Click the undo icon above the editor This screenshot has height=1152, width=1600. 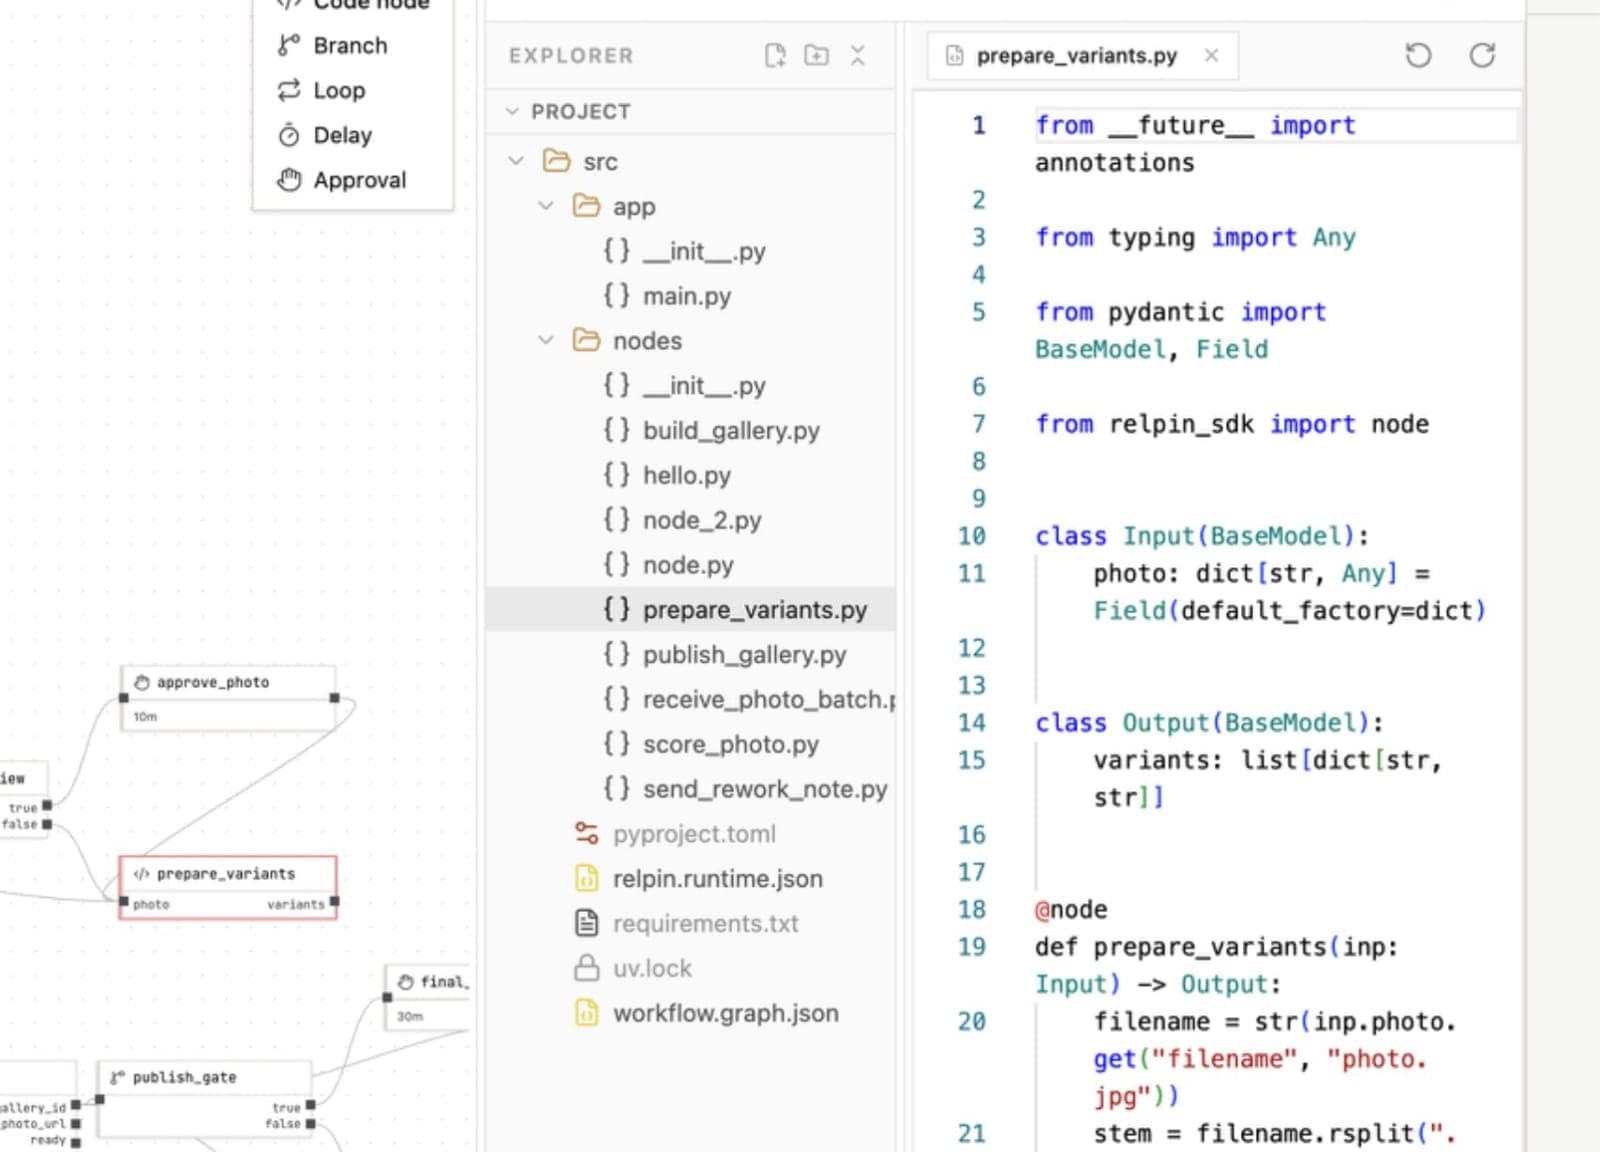(x=1418, y=55)
